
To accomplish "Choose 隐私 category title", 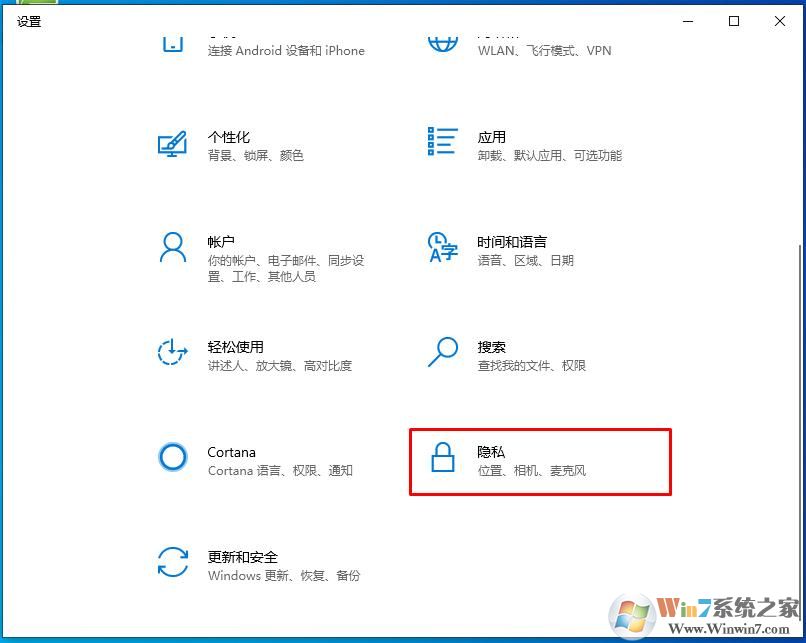I will click(x=491, y=452).
